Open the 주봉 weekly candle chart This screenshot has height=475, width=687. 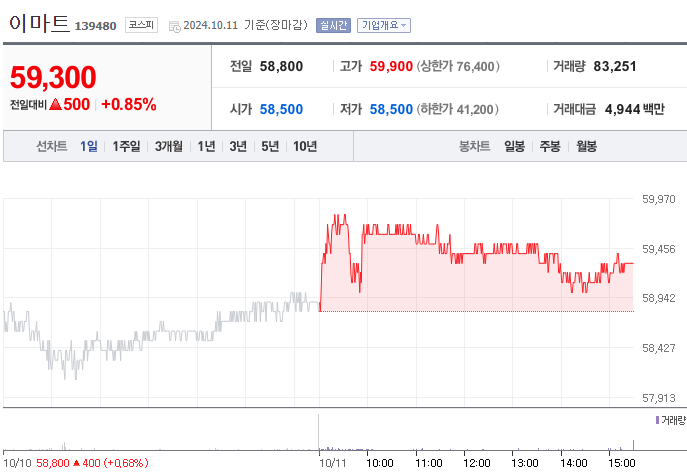point(550,146)
